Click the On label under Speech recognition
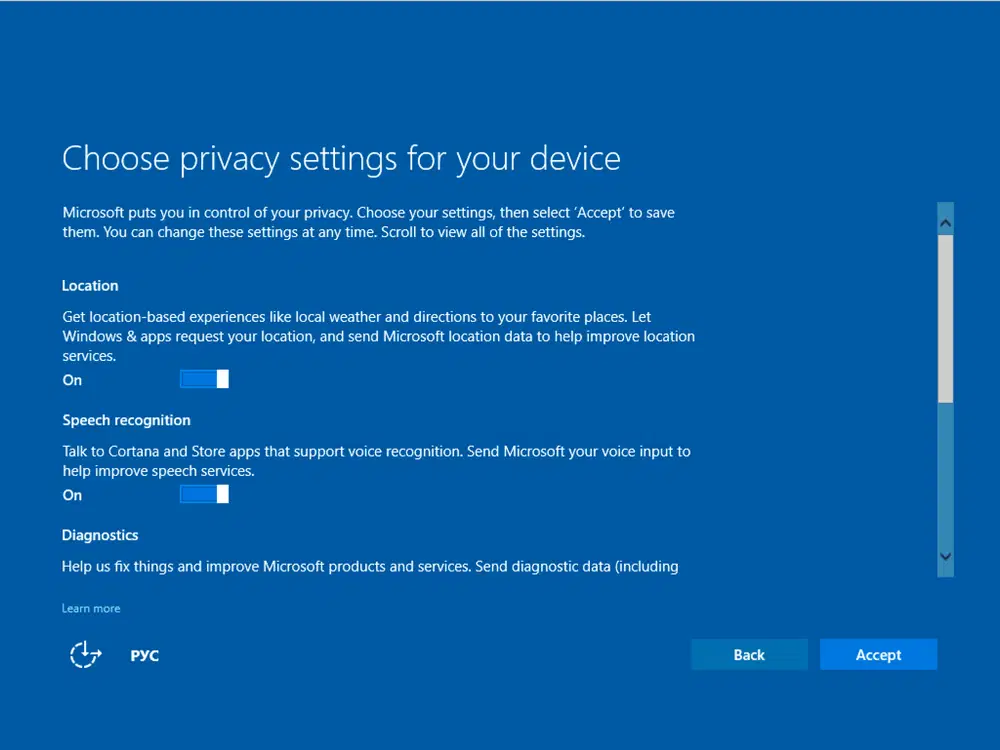Image resolution: width=1000 pixels, height=750 pixels. pyautogui.click(x=72, y=495)
